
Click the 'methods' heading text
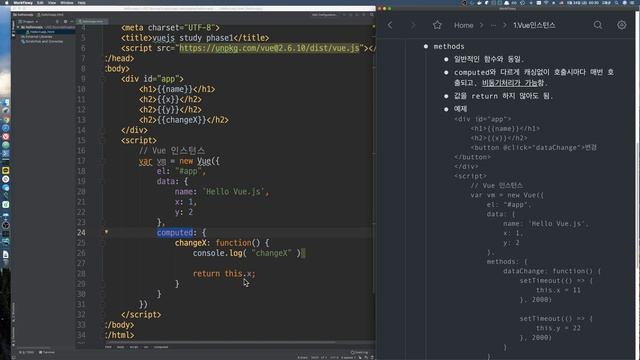tap(449, 47)
